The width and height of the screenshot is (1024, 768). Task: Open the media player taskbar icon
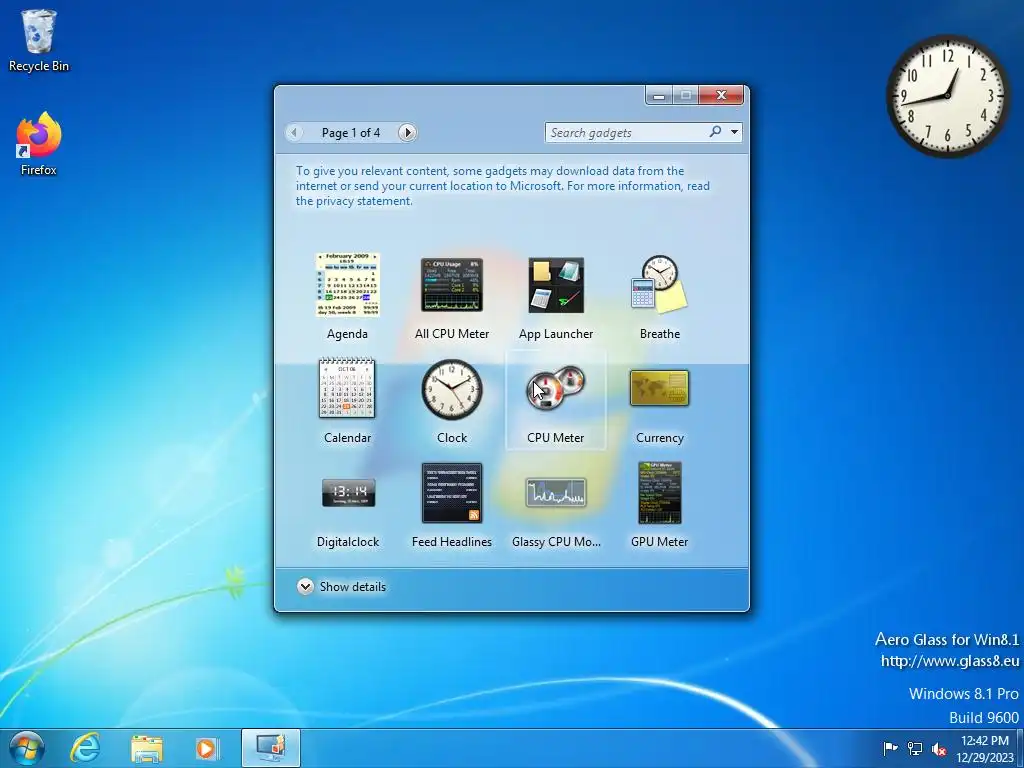(x=208, y=748)
